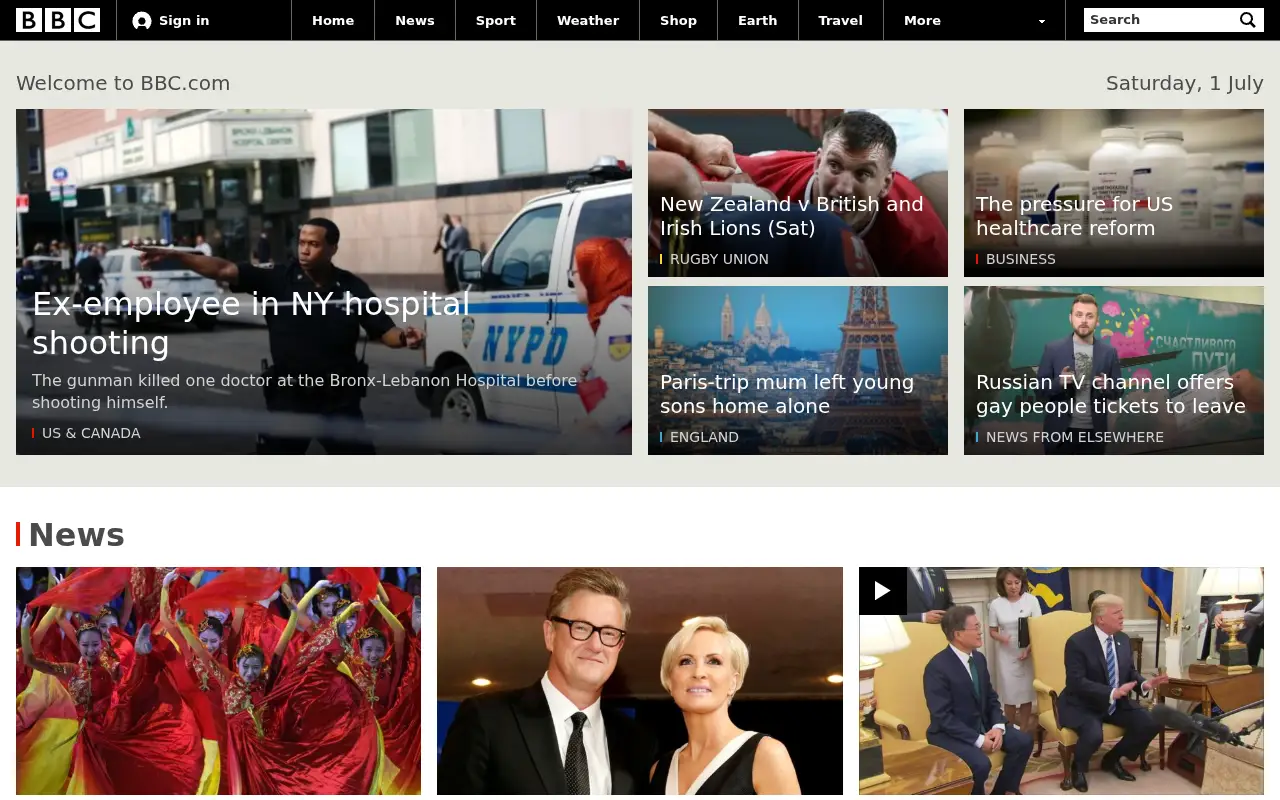Viewport: 1280px width, 800px height.
Task: Click the News section heading
Action: click(x=76, y=535)
